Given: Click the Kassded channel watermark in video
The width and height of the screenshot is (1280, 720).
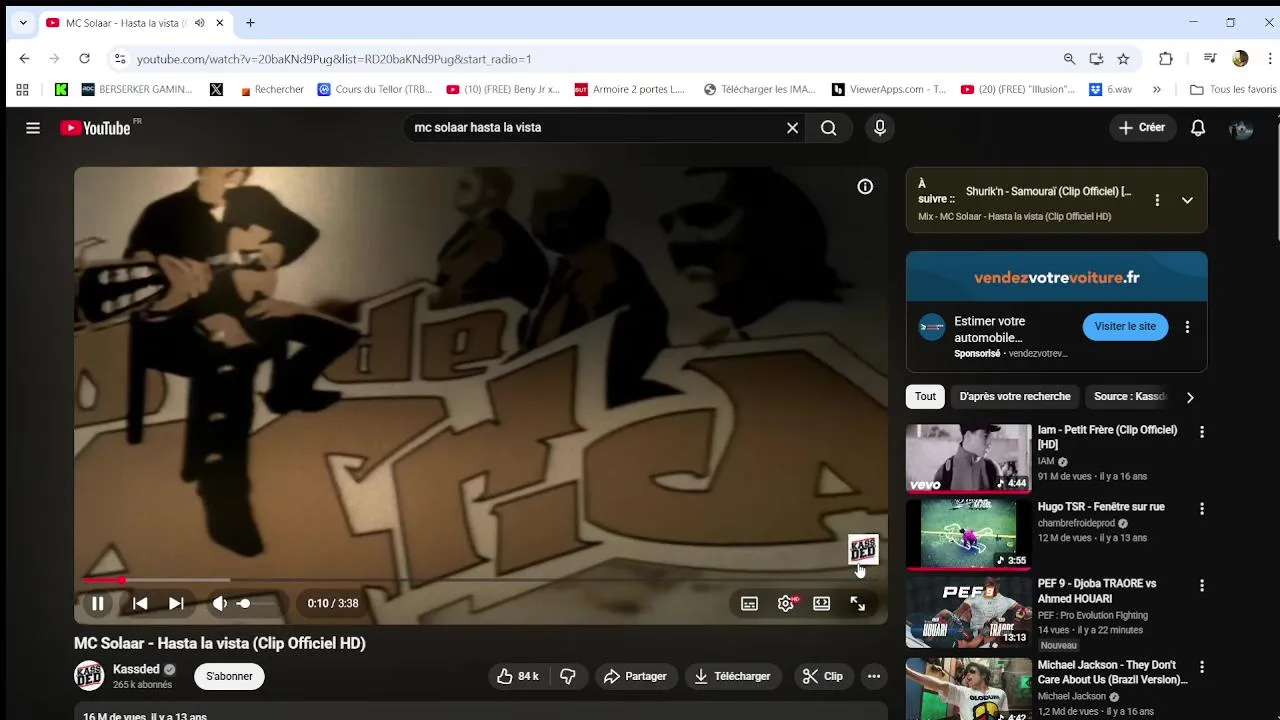Looking at the screenshot, I should tap(863, 549).
